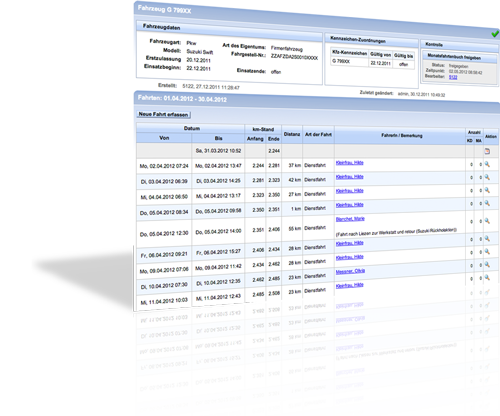Click magnifier icon for the 05.04.2012 08:34 trip
The height and width of the screenshot is (416, 500).
487,203
